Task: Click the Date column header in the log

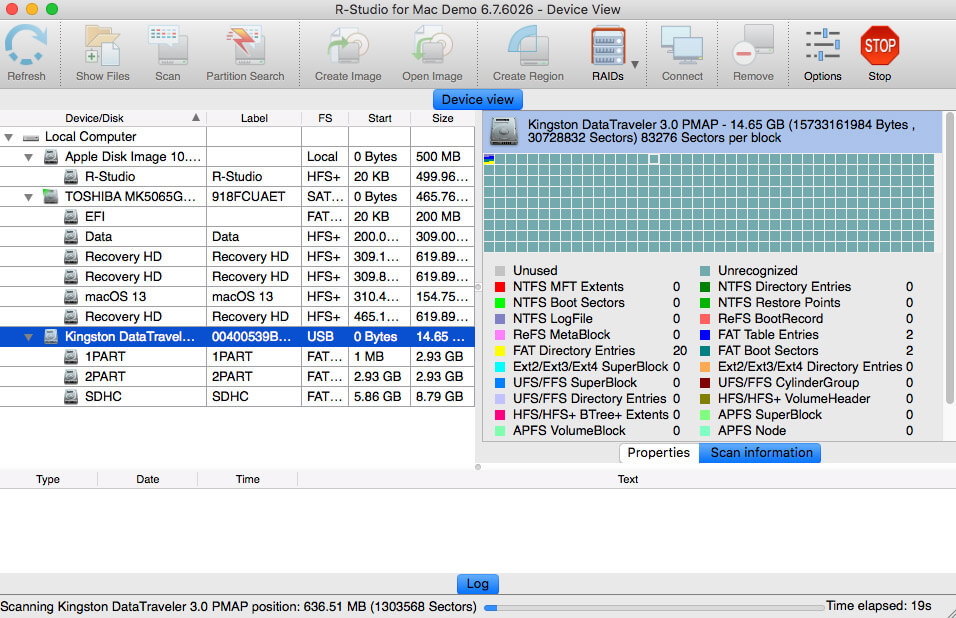Action: [x=148, y=479]
